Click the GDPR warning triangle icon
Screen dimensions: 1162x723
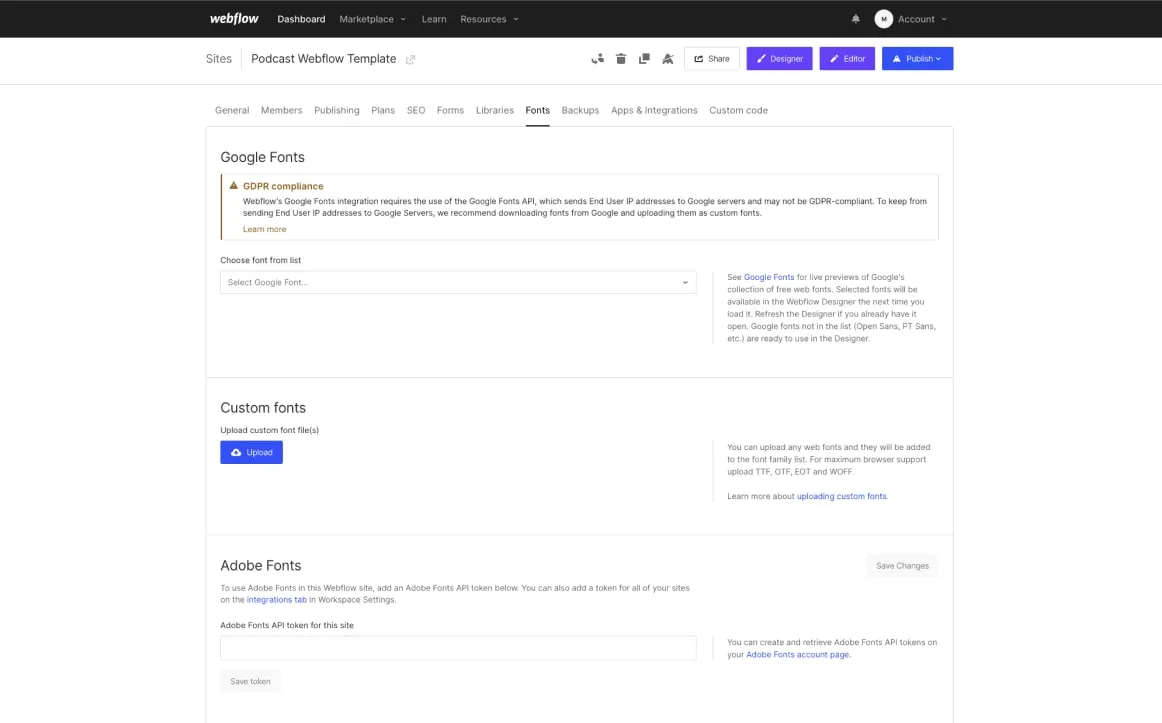tap(233, 186)
